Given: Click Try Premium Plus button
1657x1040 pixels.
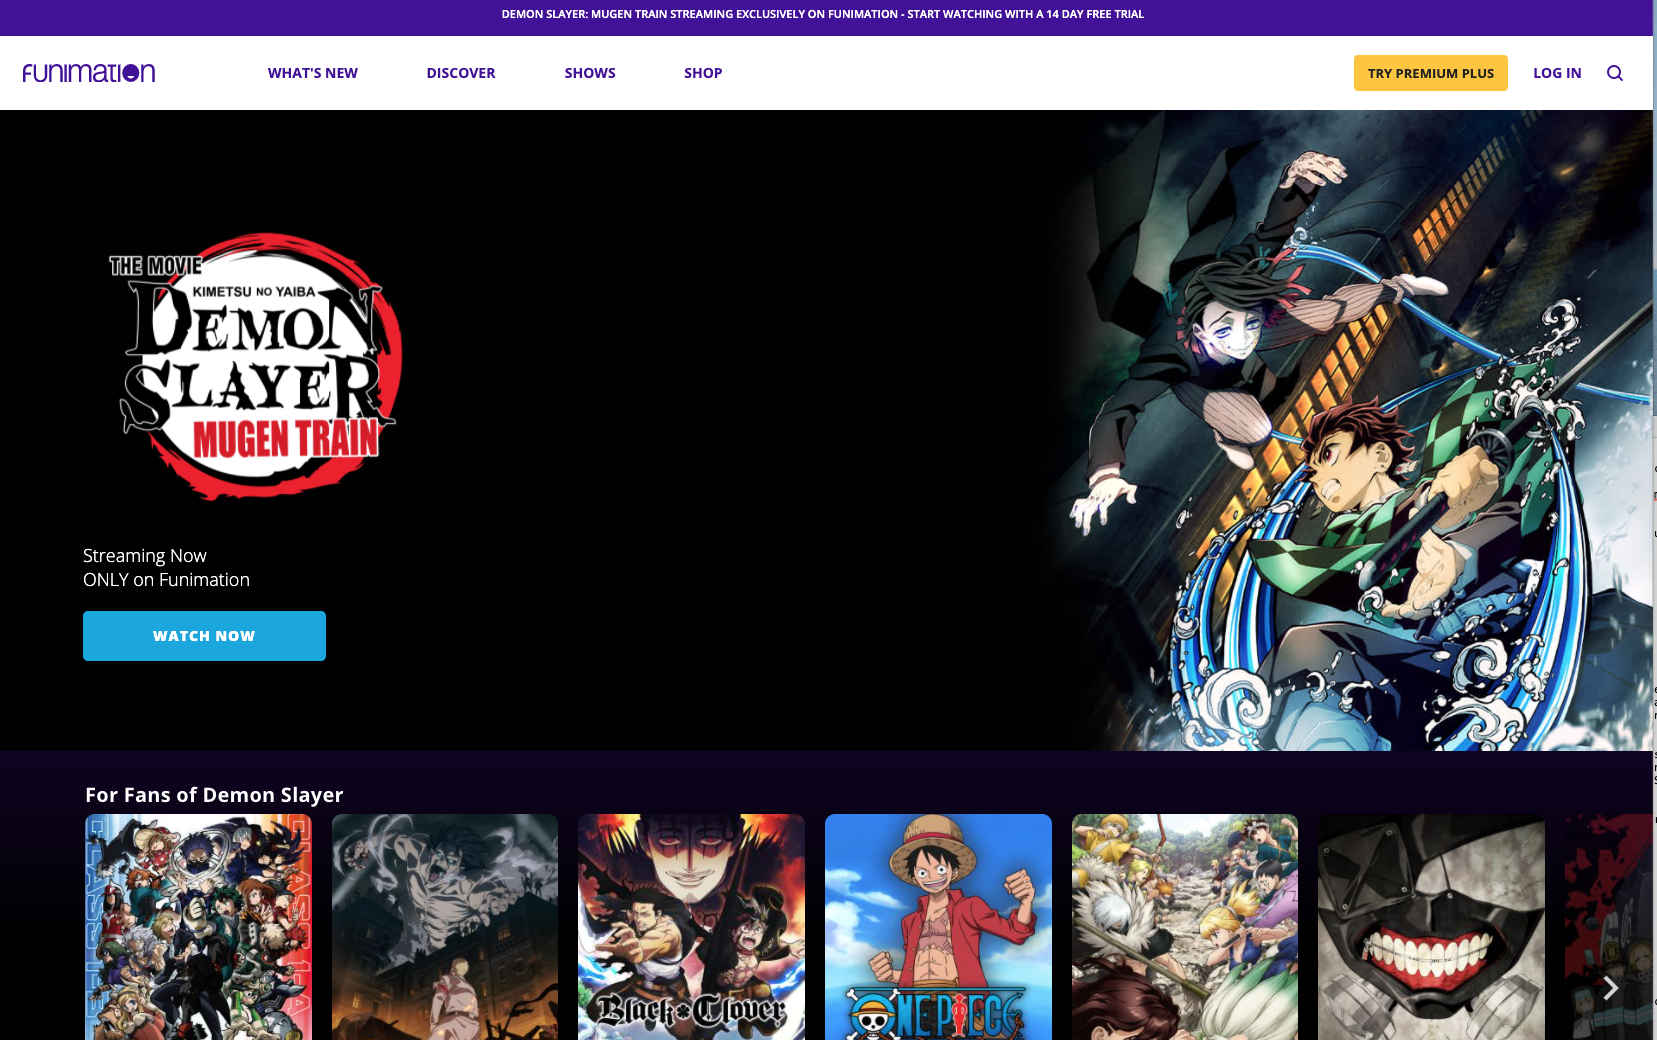Looking at the screenshot, I should pyautogui.click(x=1431, y=73).
